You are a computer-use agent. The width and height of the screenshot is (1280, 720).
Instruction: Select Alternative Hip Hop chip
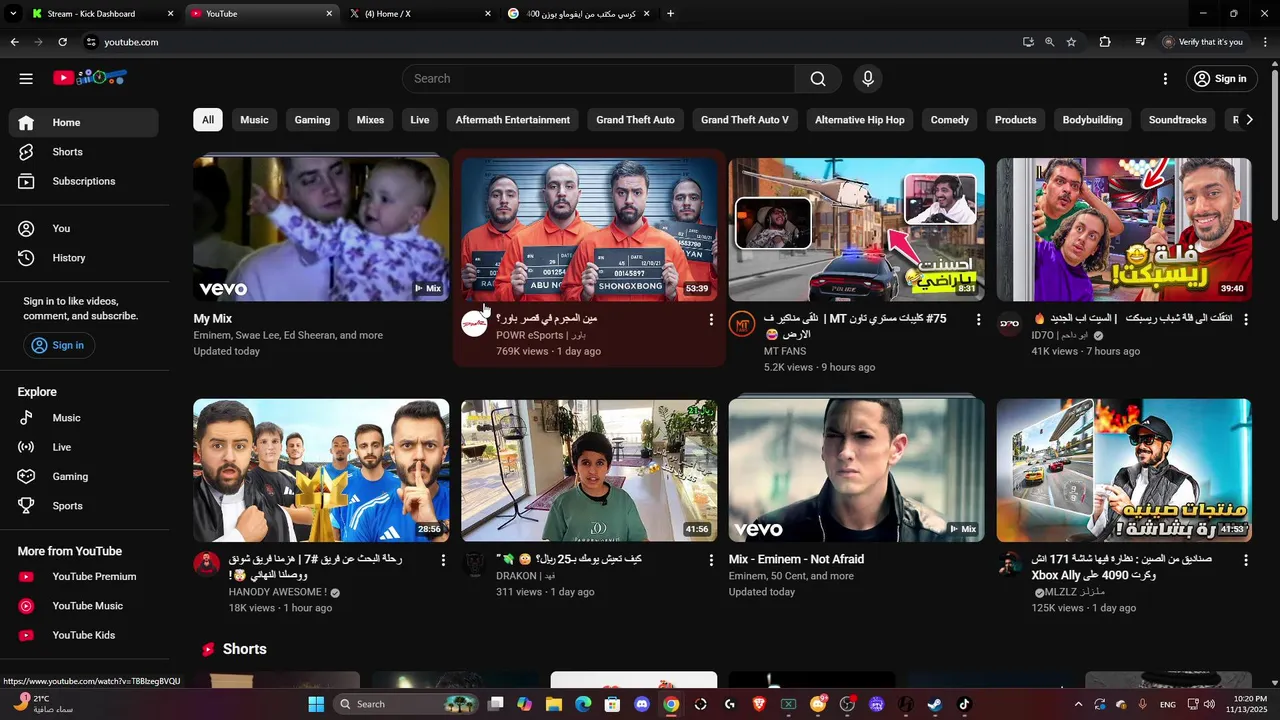pyautogui.click(x=860, y=120)
